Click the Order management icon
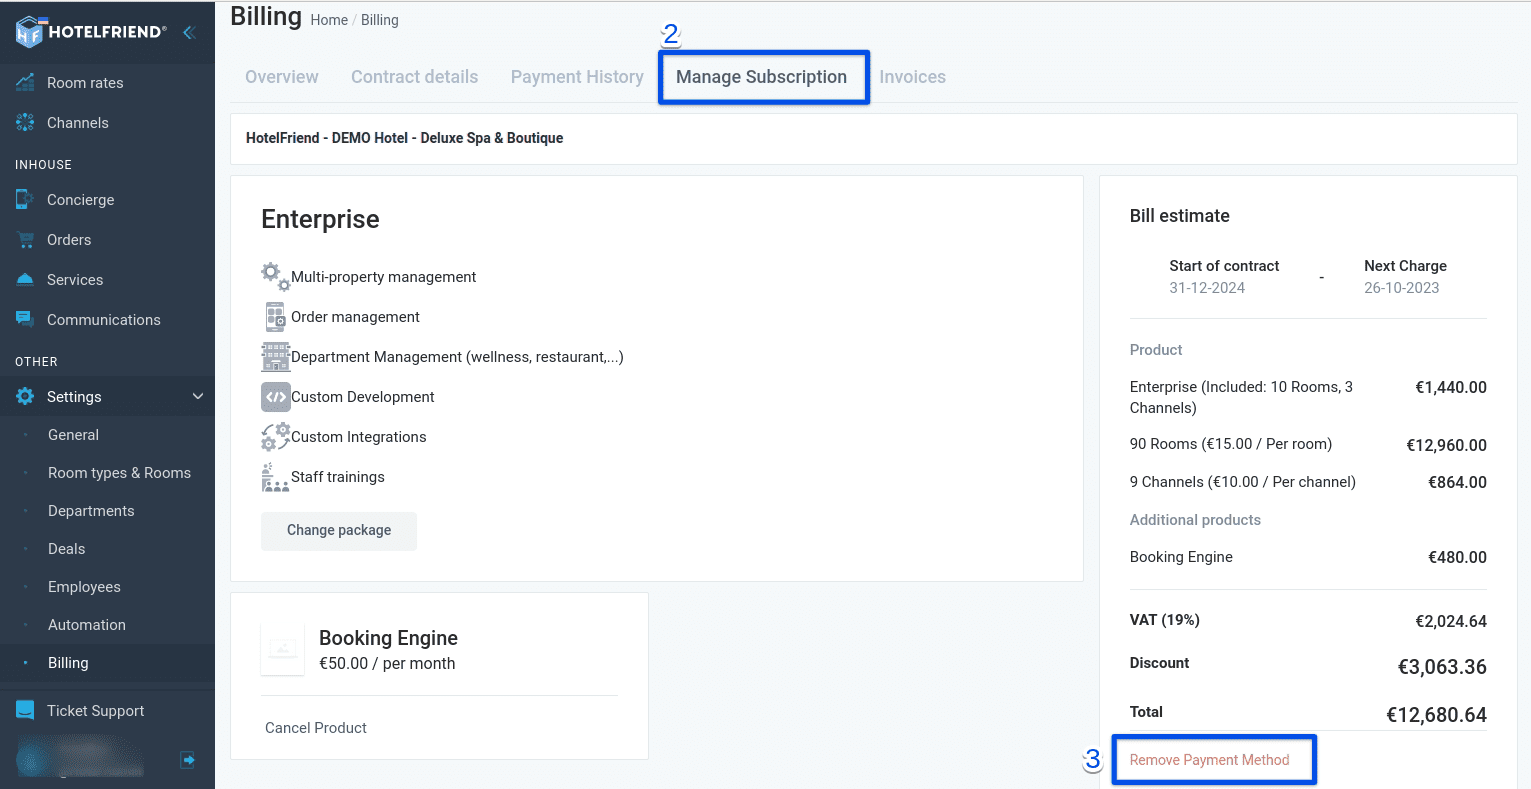The image size is (1531, 789). tap(275, 317)
